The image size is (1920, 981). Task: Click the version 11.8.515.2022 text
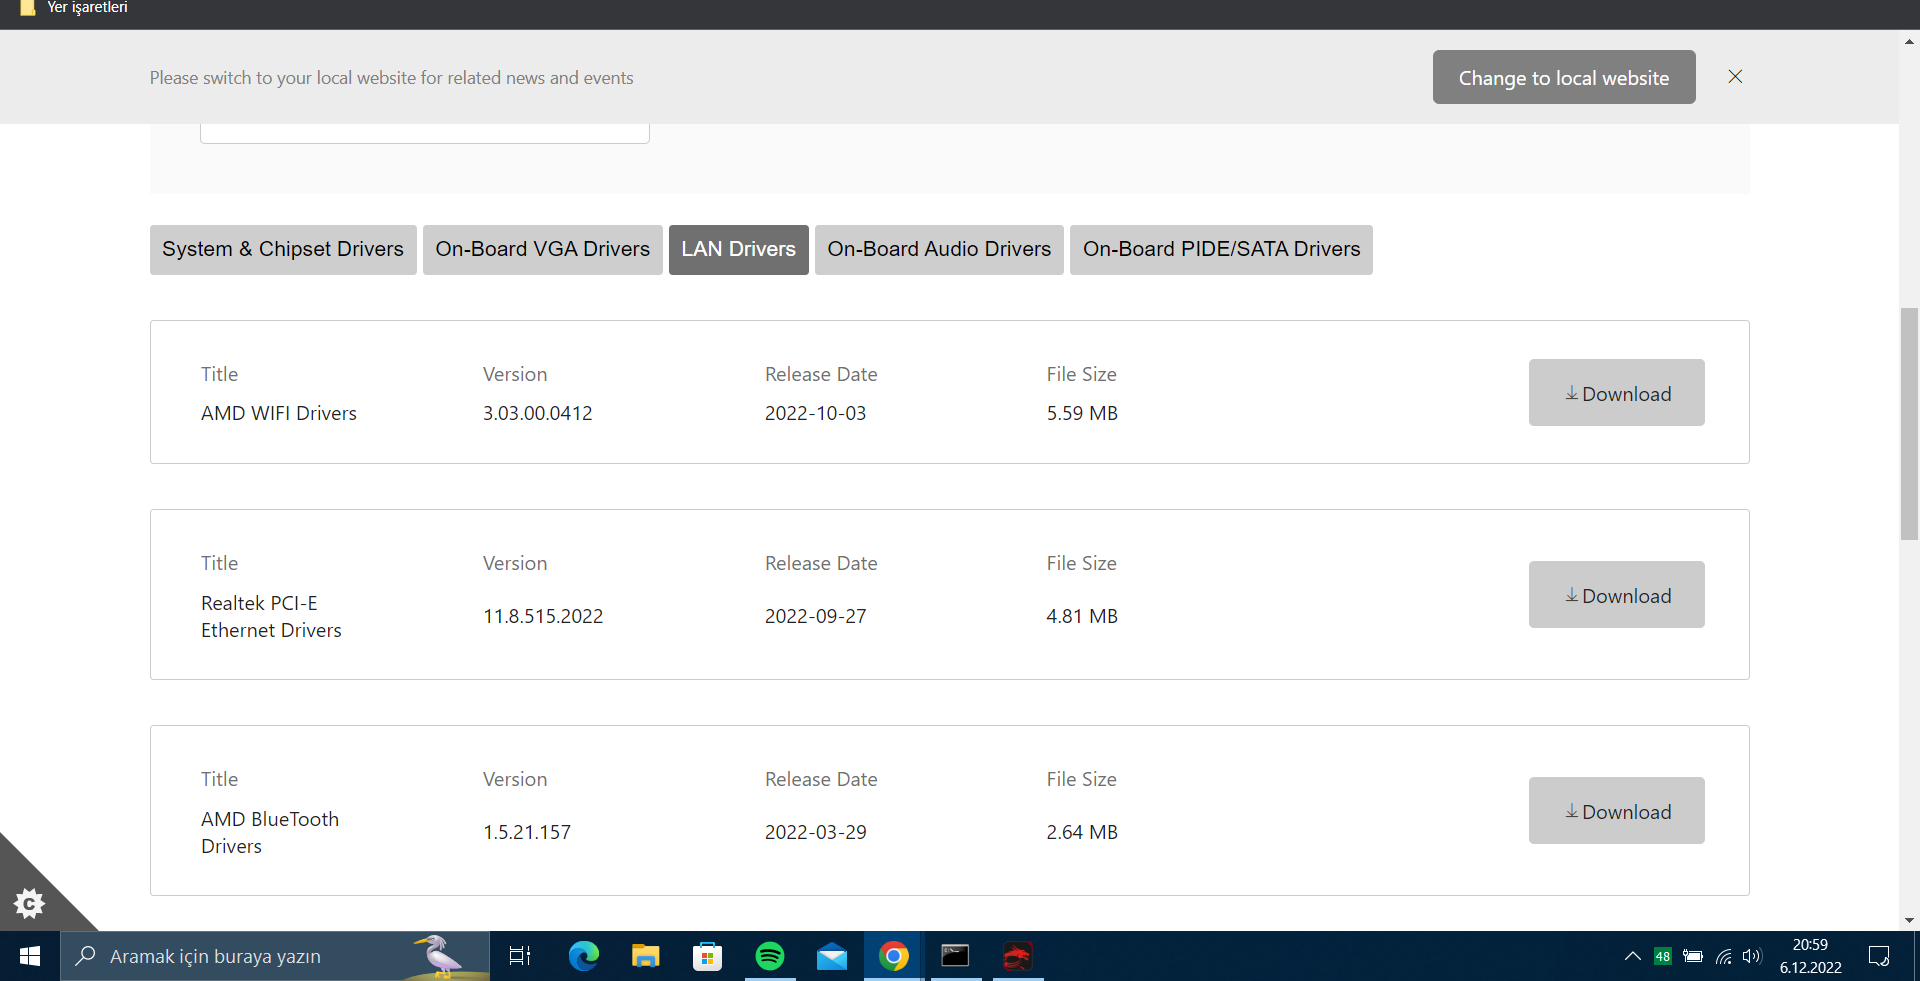tap(543, 616)
